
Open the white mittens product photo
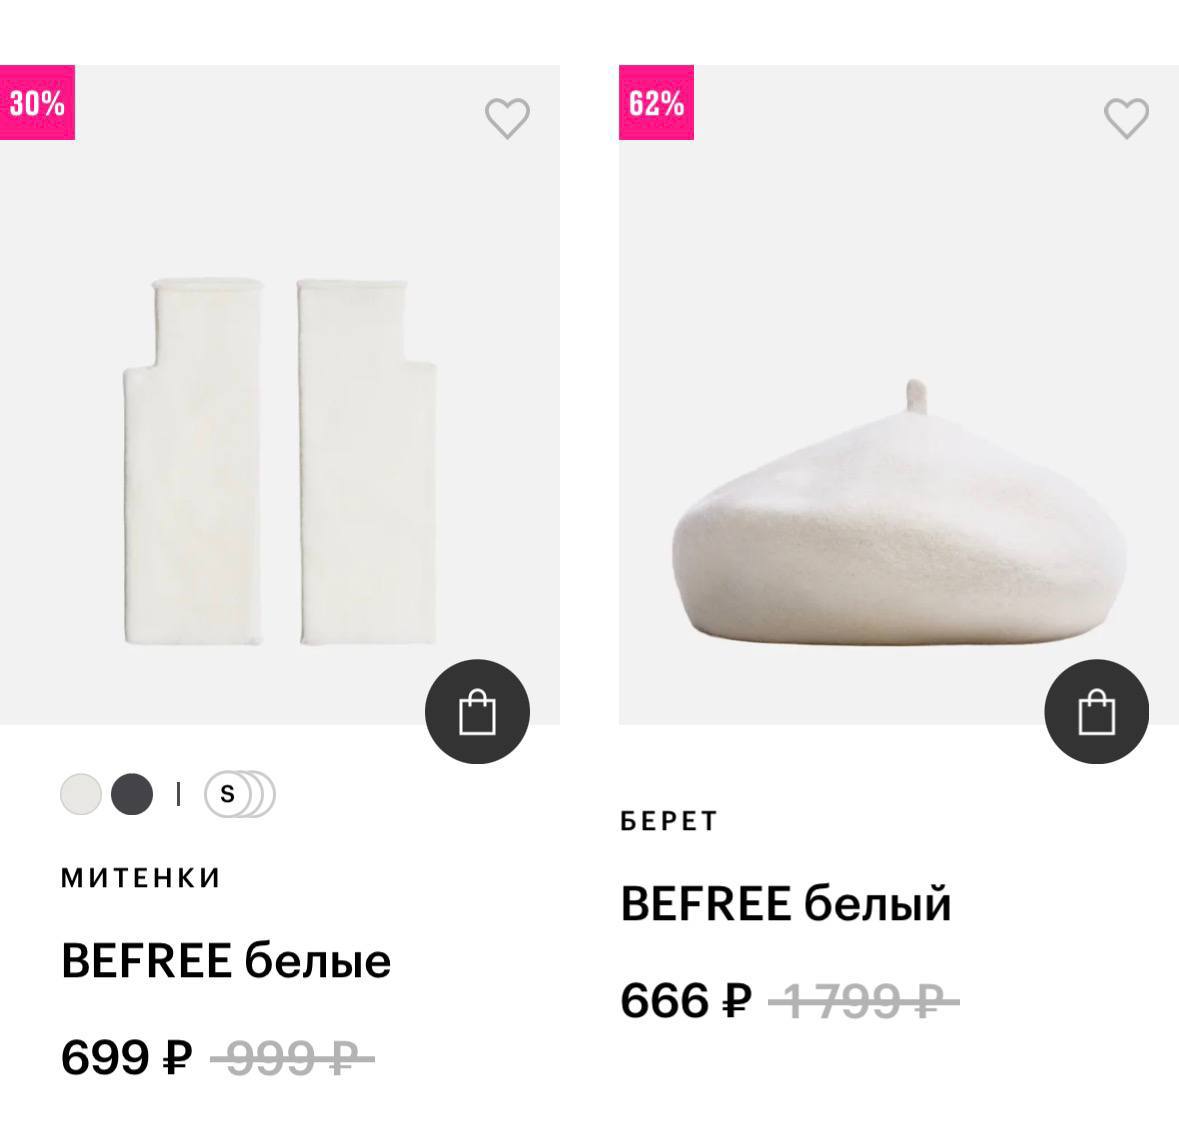[x=279, y=460]
